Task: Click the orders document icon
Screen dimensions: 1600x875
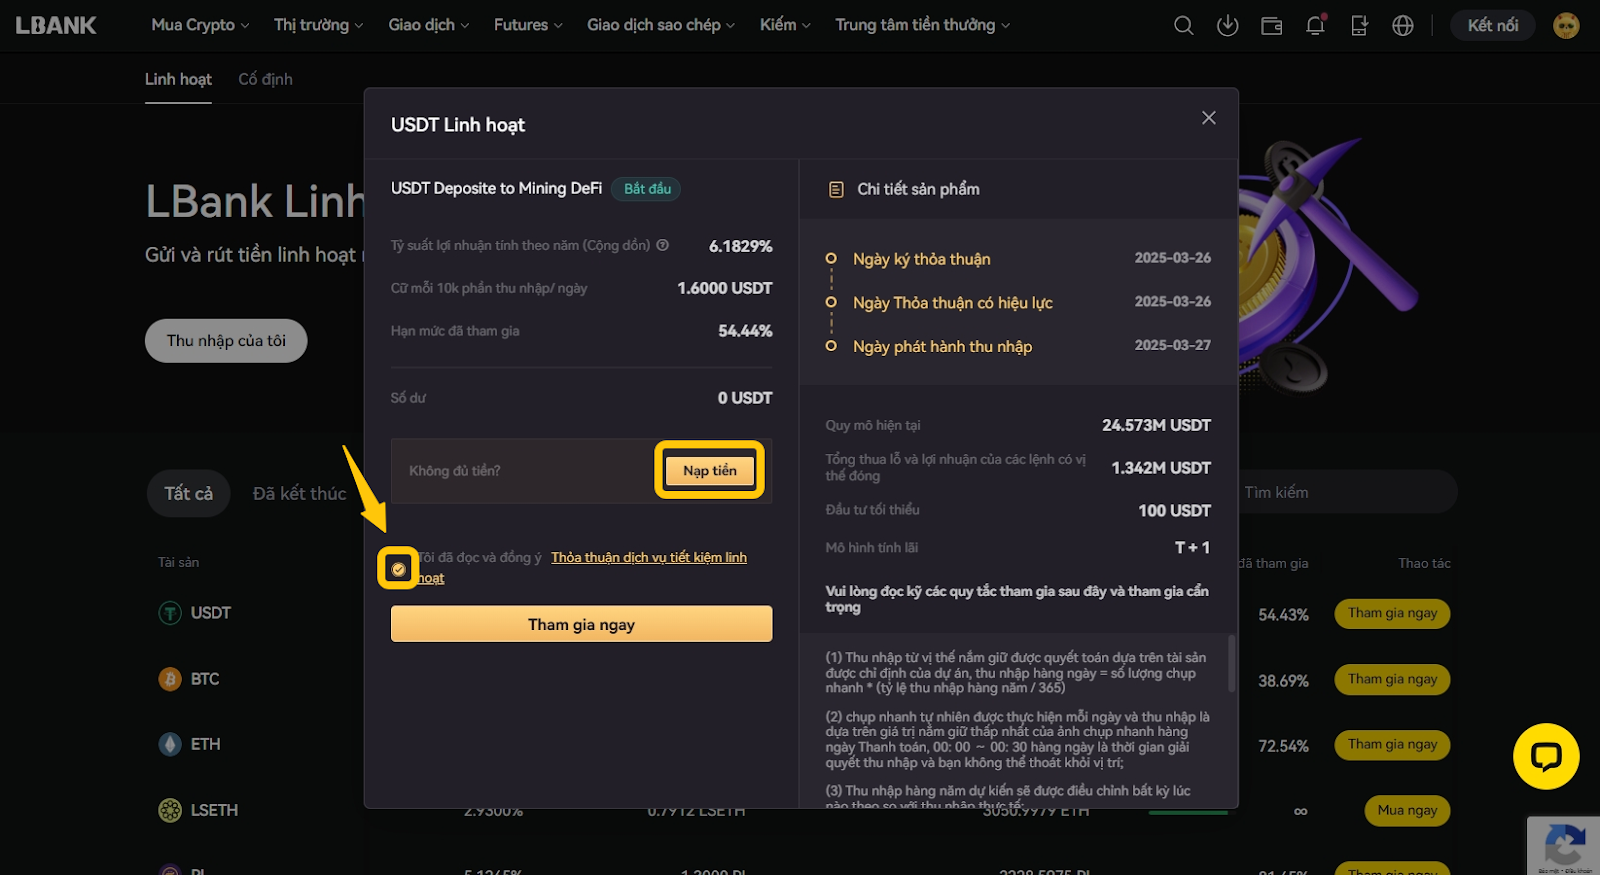Action: pos(1359,26)
